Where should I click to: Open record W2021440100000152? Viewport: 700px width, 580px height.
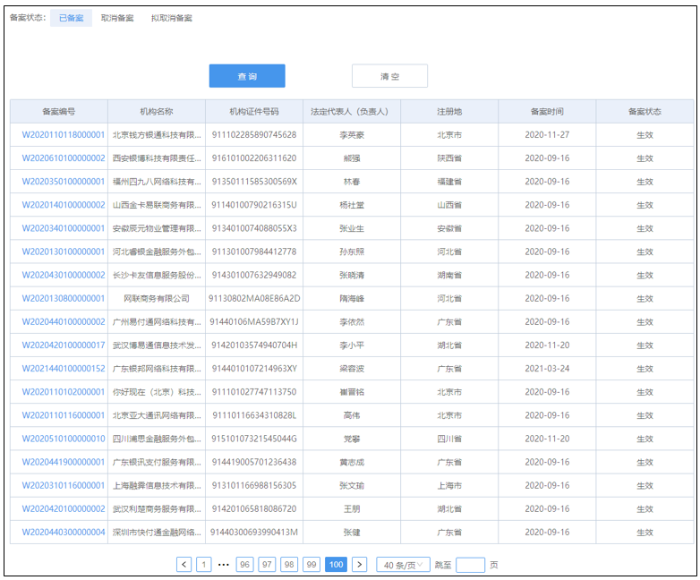[63, 368]
